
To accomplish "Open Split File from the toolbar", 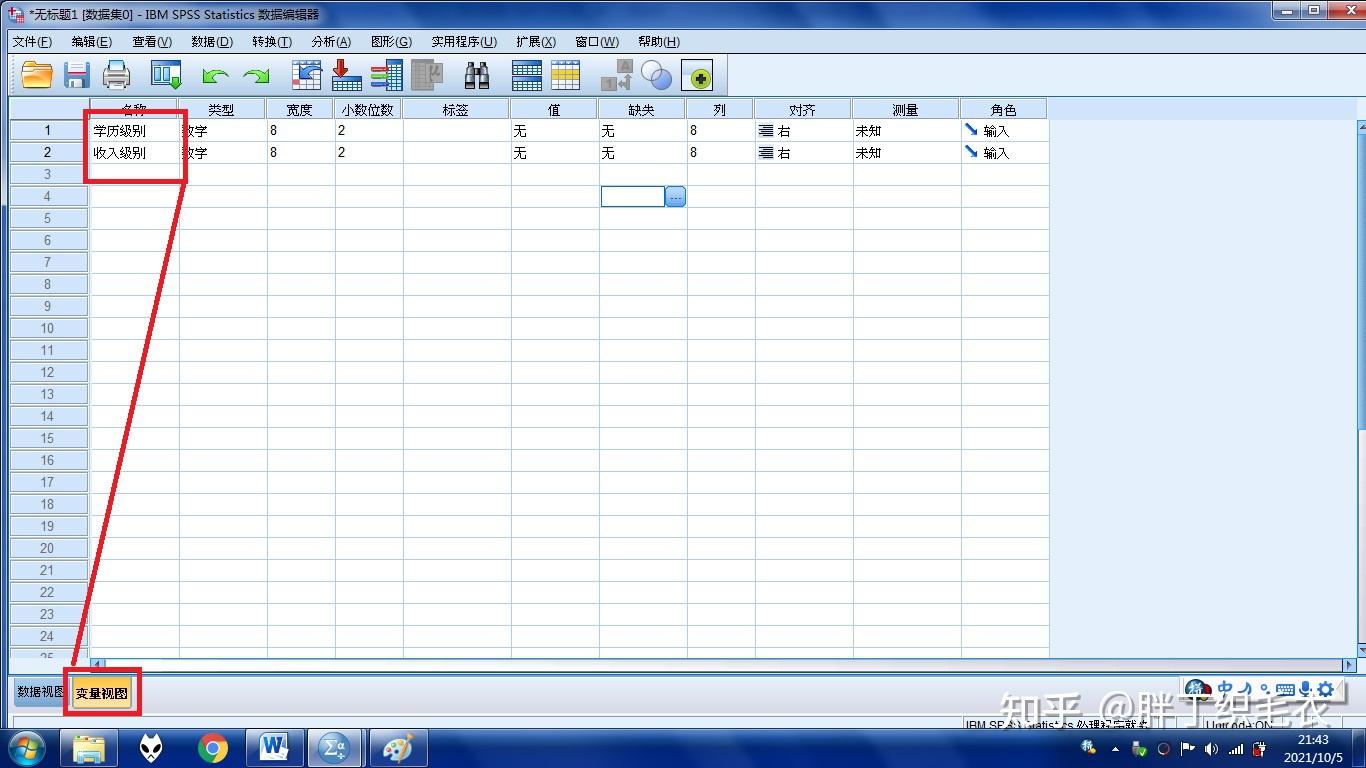I will [527, 74].
